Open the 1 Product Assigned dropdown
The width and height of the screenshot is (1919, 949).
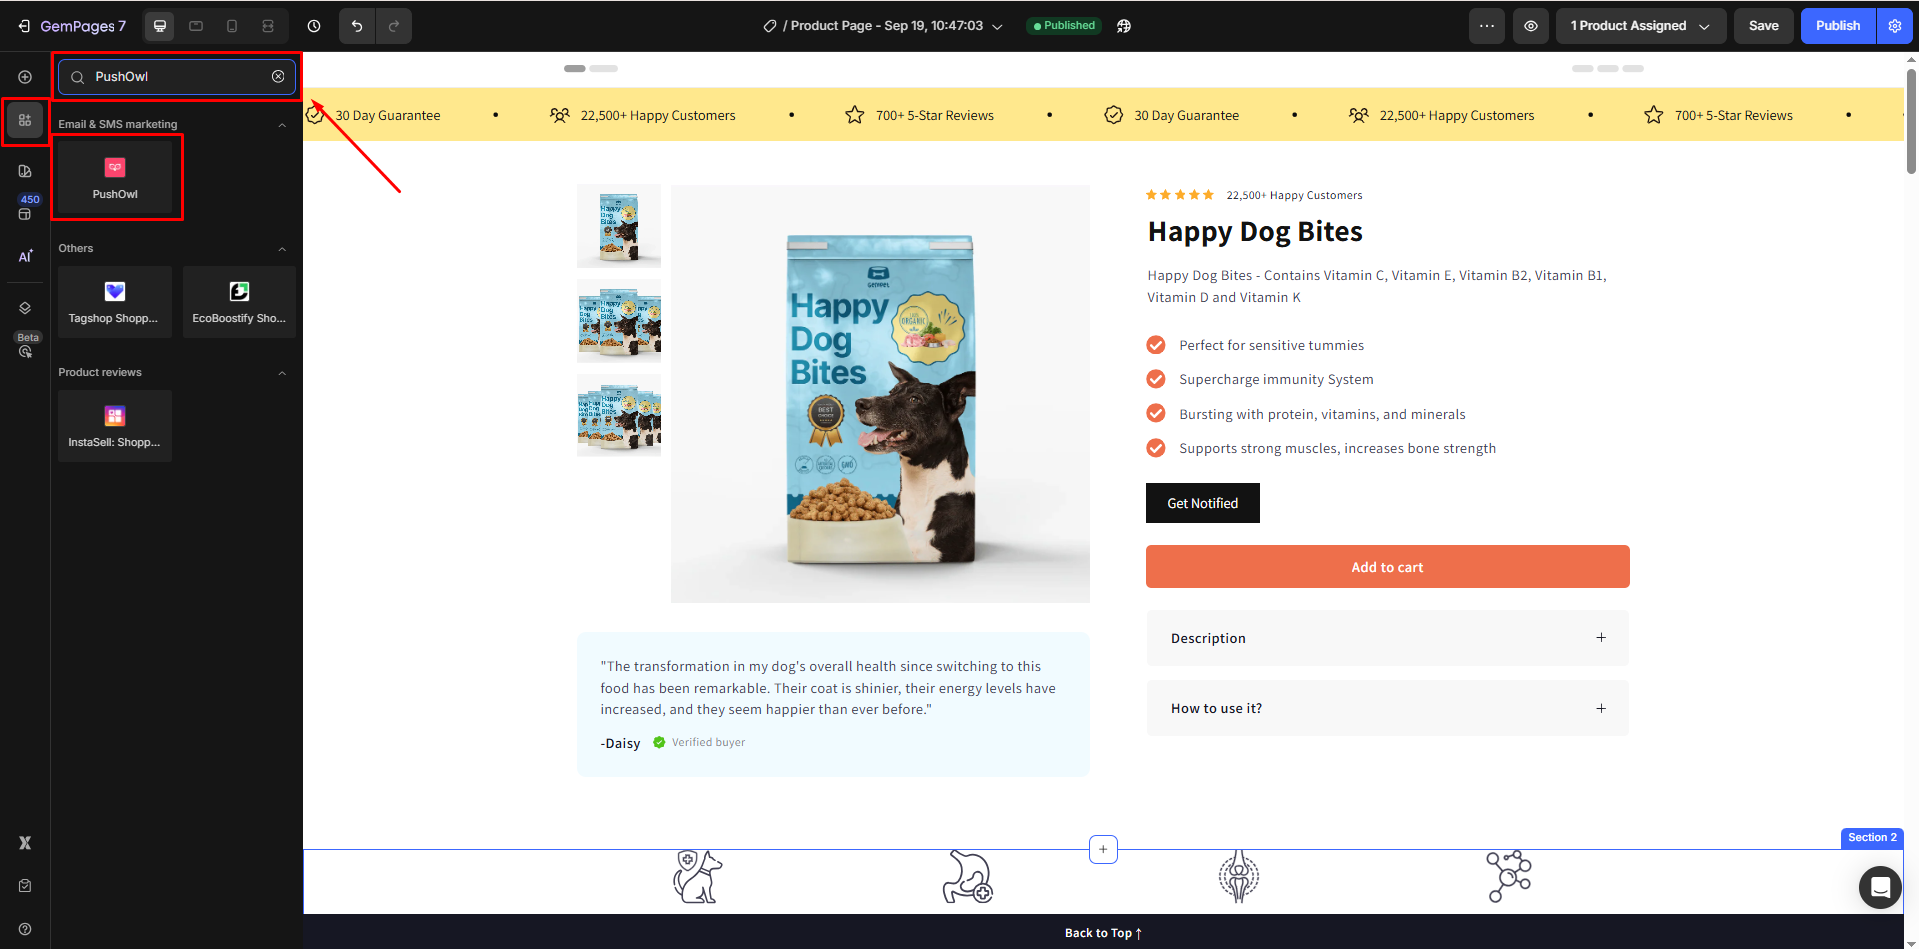point(1641,26)
